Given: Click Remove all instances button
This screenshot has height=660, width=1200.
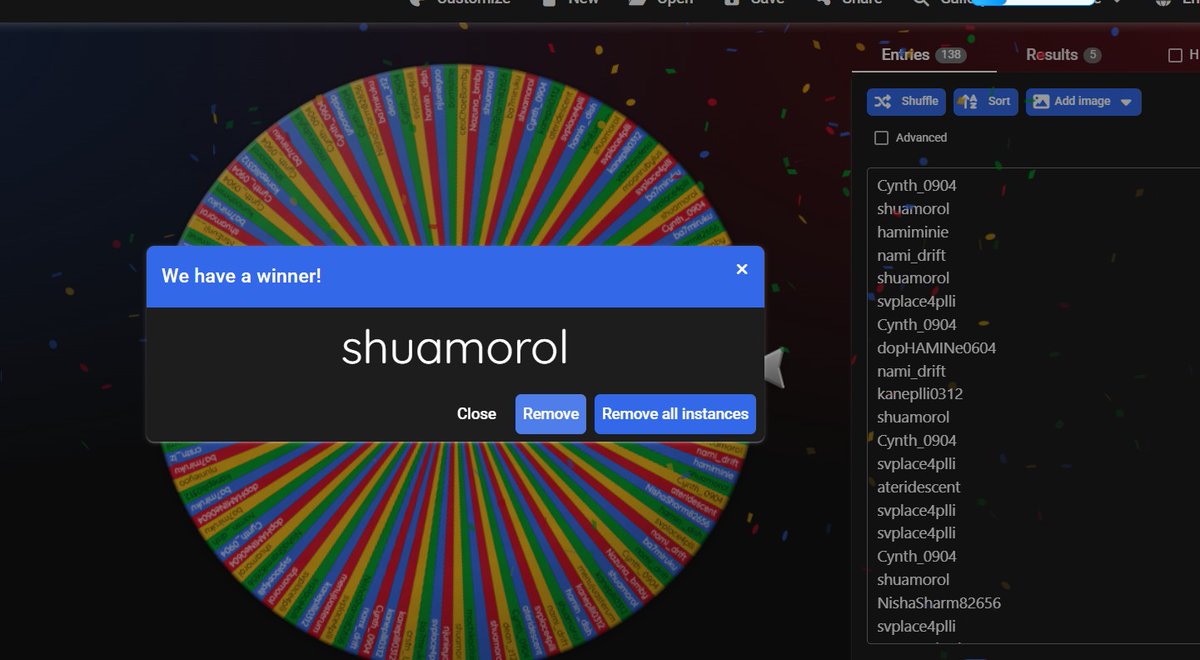Looking at the screenshot, I should [x=675, y=414].
